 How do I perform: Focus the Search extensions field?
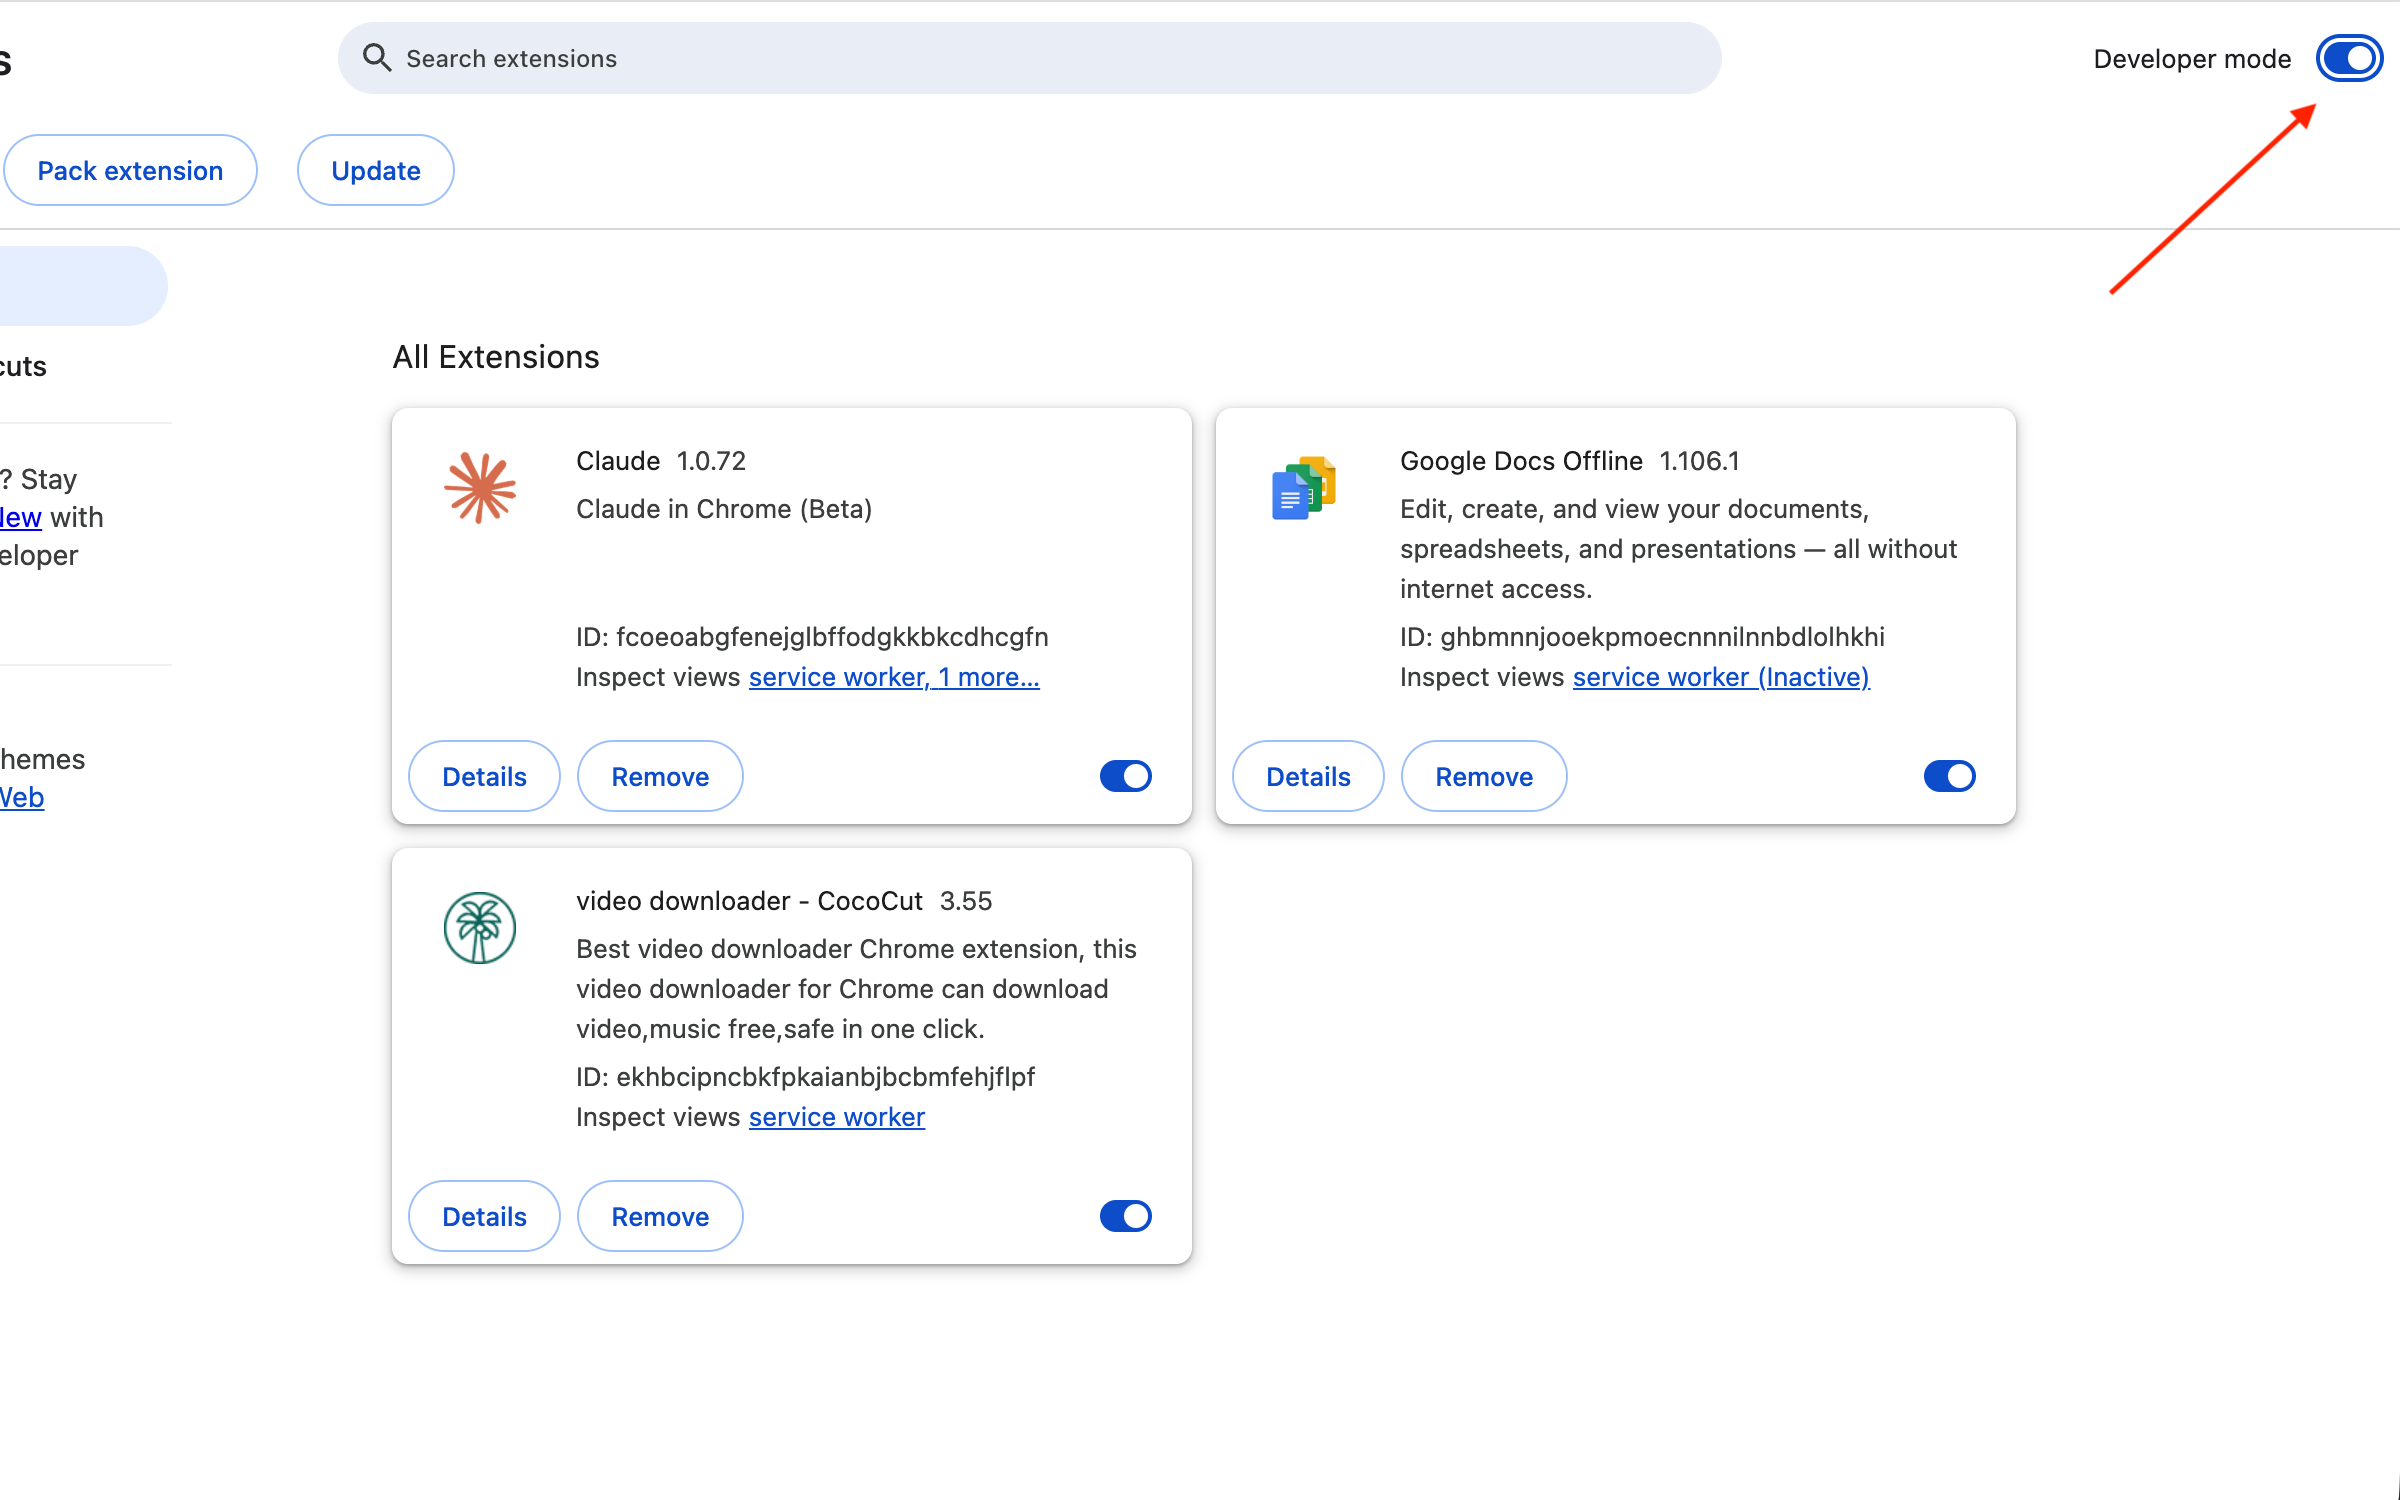coord(1030,58)
